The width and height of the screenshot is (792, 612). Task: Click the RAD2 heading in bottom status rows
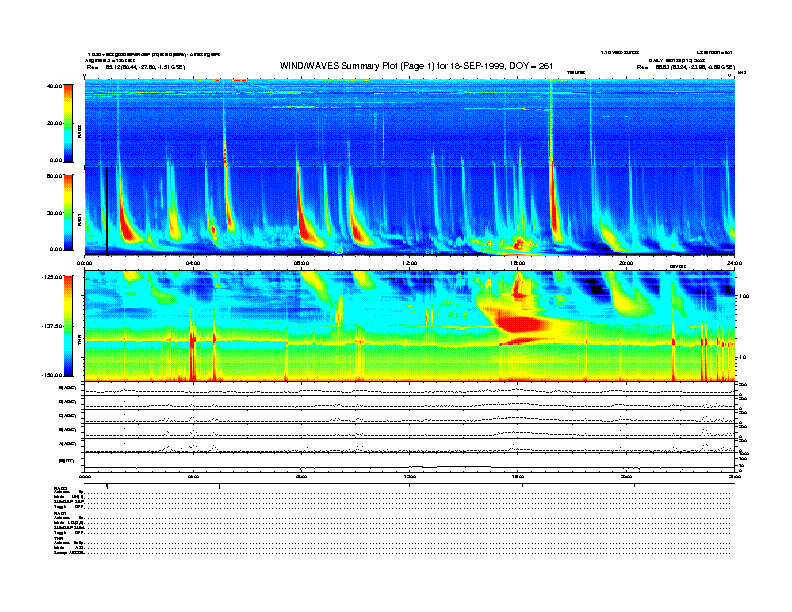click(x=61, y=488)
